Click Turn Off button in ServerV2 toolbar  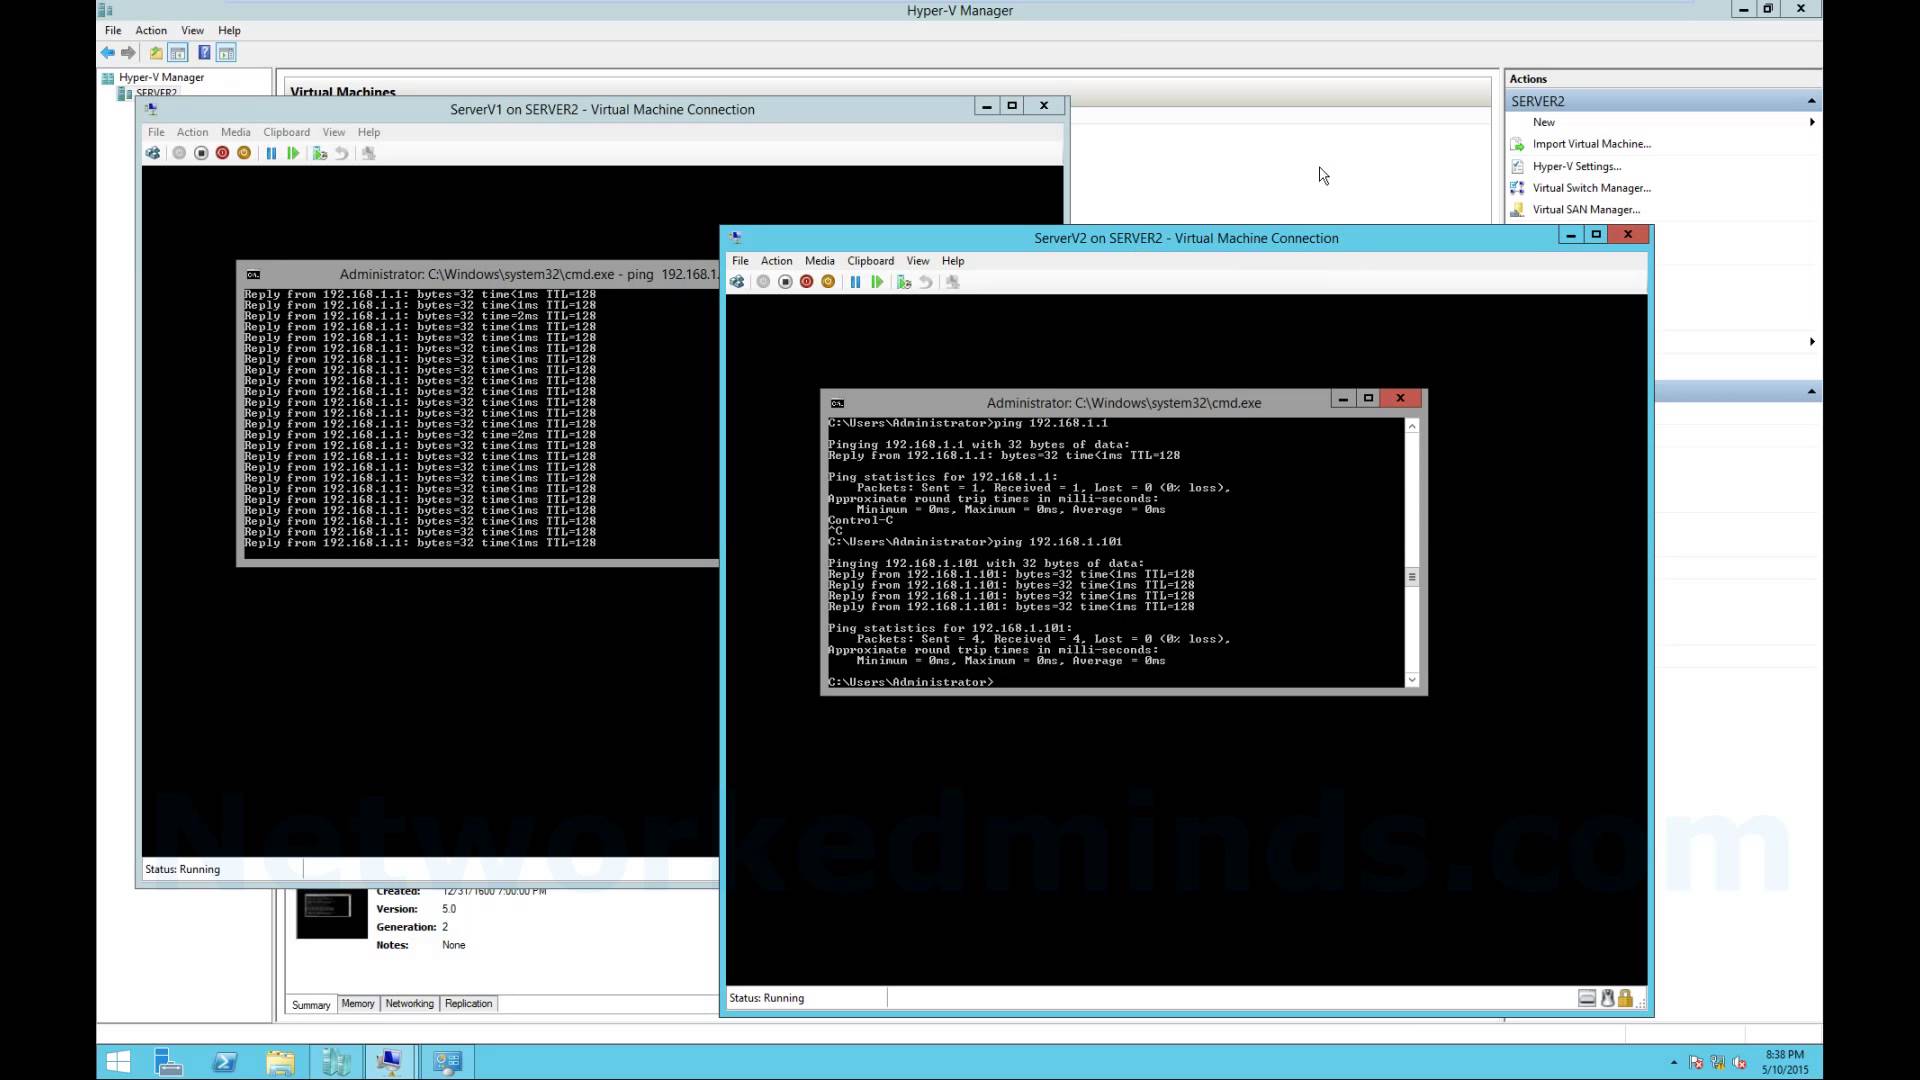click(785, 282)
